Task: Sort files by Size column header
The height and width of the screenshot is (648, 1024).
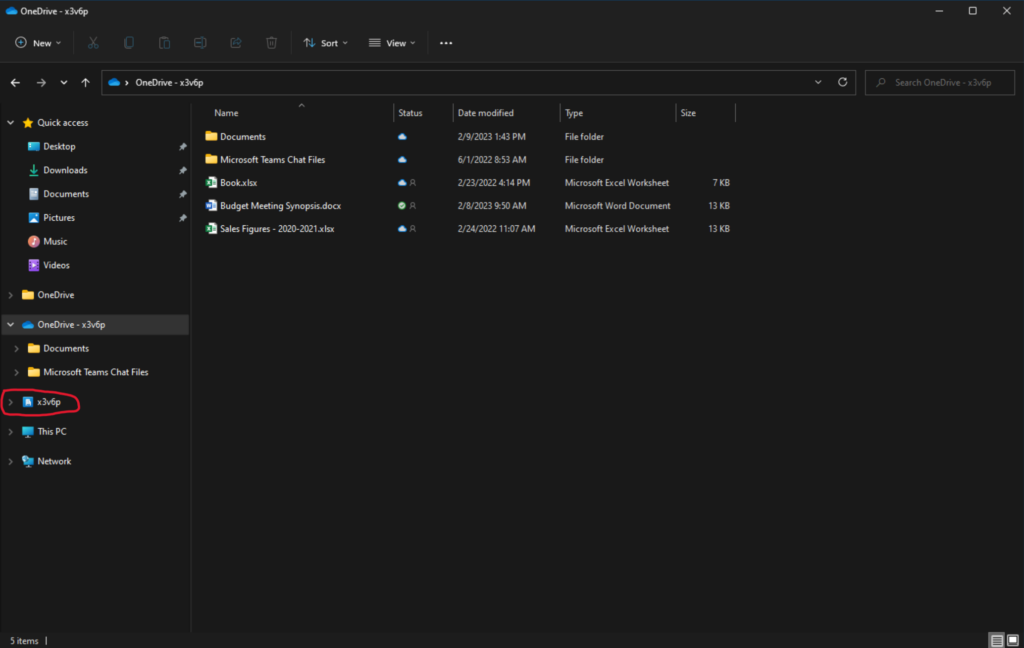Action: click(x=688, y=113)
